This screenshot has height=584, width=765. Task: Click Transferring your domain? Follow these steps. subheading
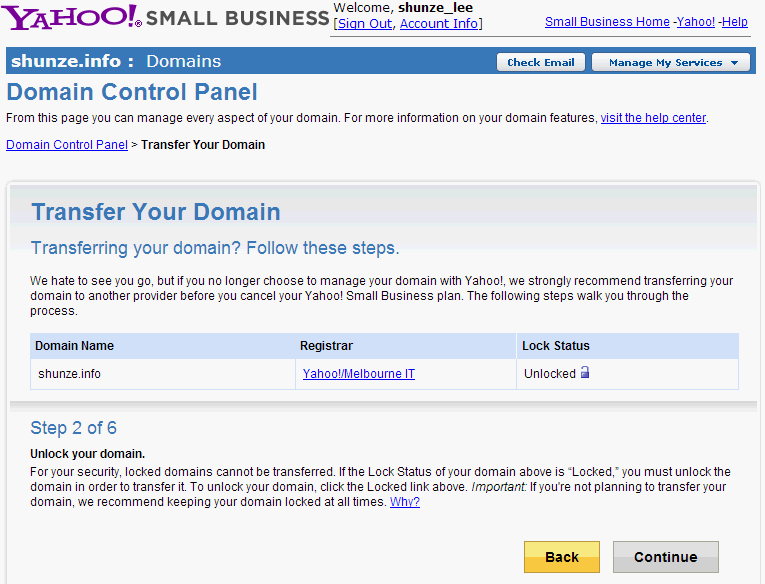(215, 248)
